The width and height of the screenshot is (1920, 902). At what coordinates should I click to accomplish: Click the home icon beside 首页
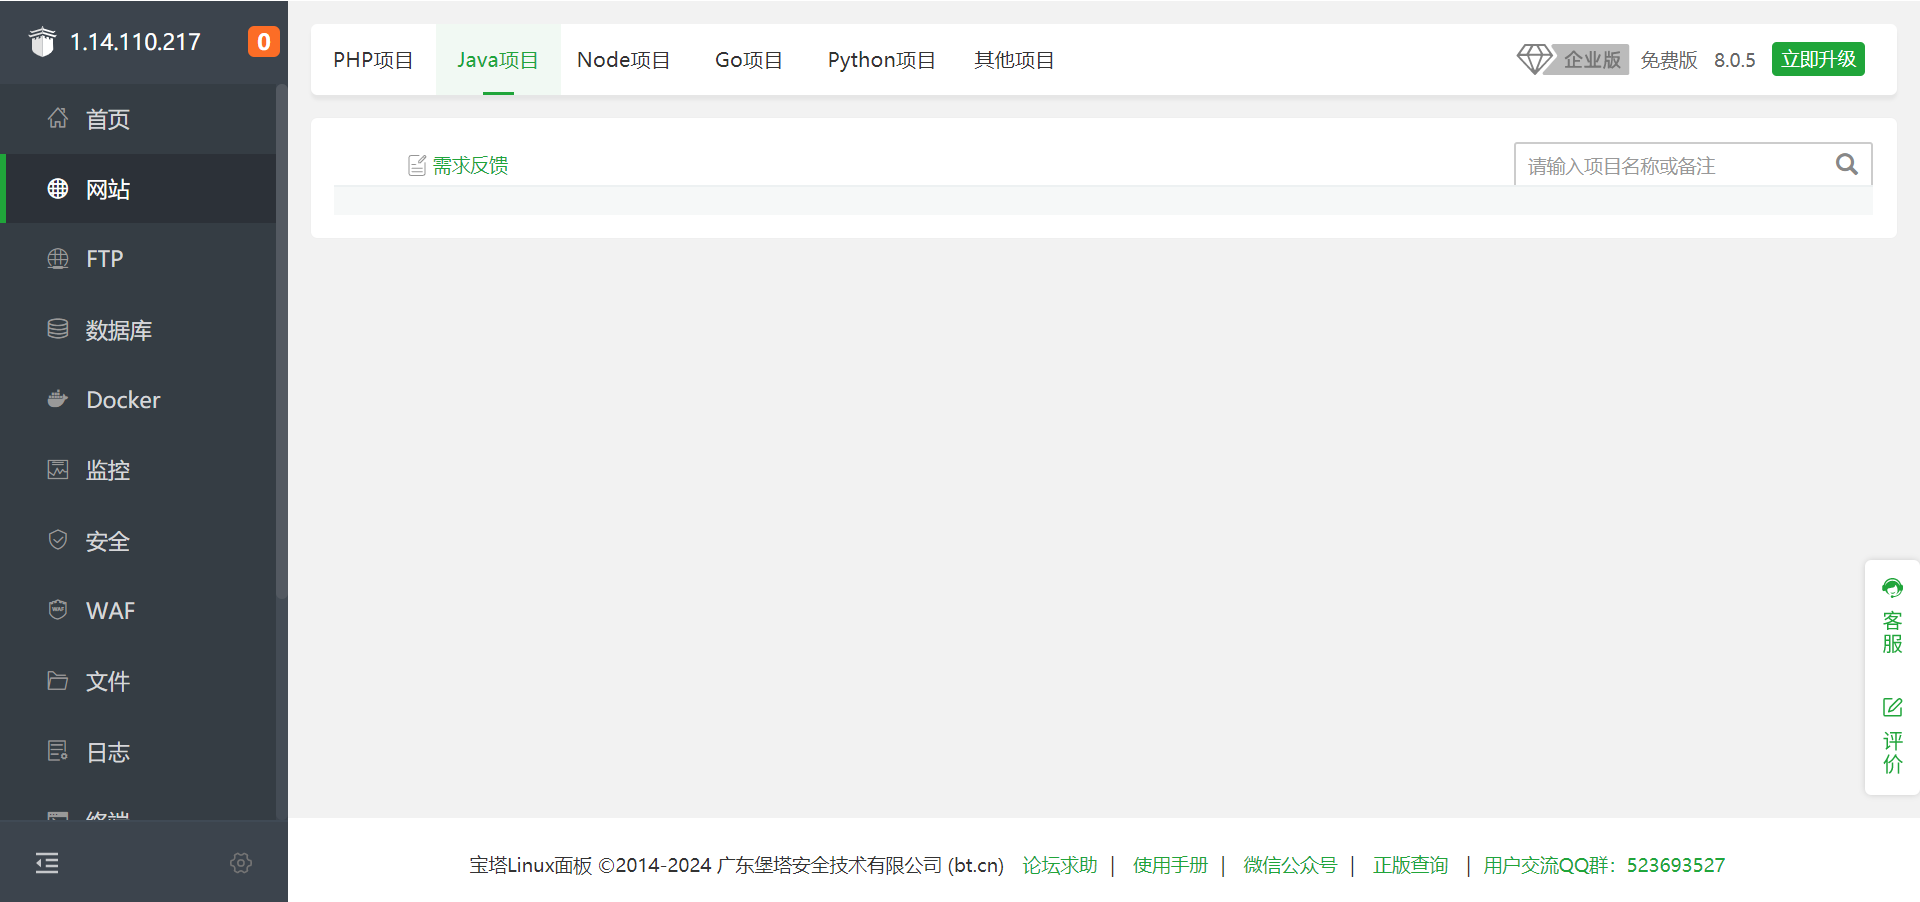[58, 118]
